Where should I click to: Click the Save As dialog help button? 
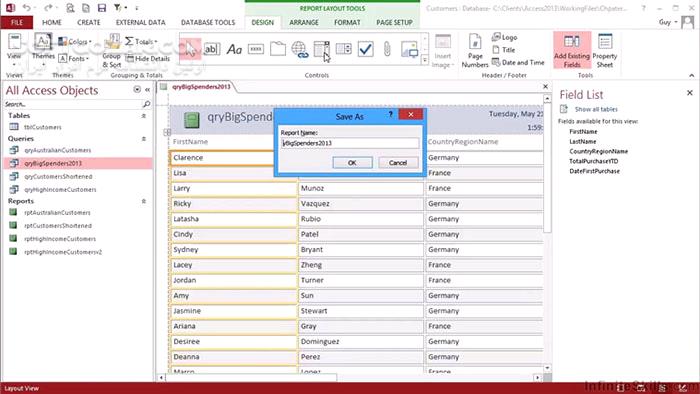tap(390, 115)
